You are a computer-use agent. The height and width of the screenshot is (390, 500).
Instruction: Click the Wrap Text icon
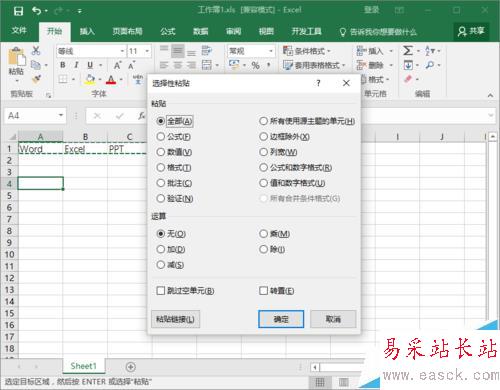tap(207, 51)
